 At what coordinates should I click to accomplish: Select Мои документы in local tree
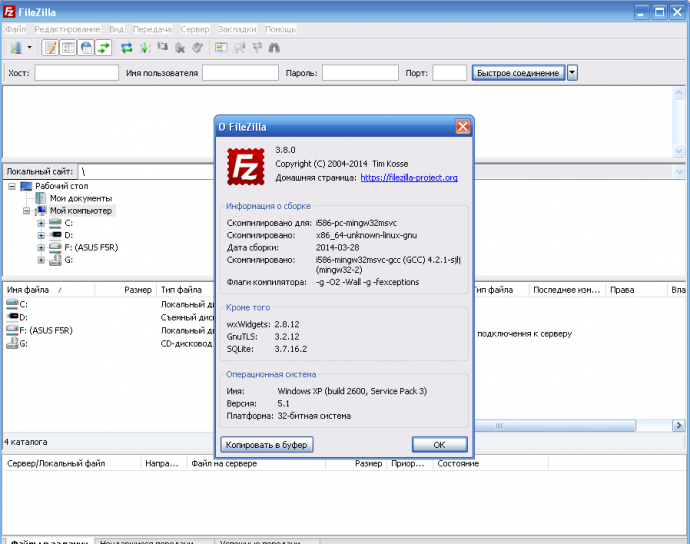click(x=81, y=198)
